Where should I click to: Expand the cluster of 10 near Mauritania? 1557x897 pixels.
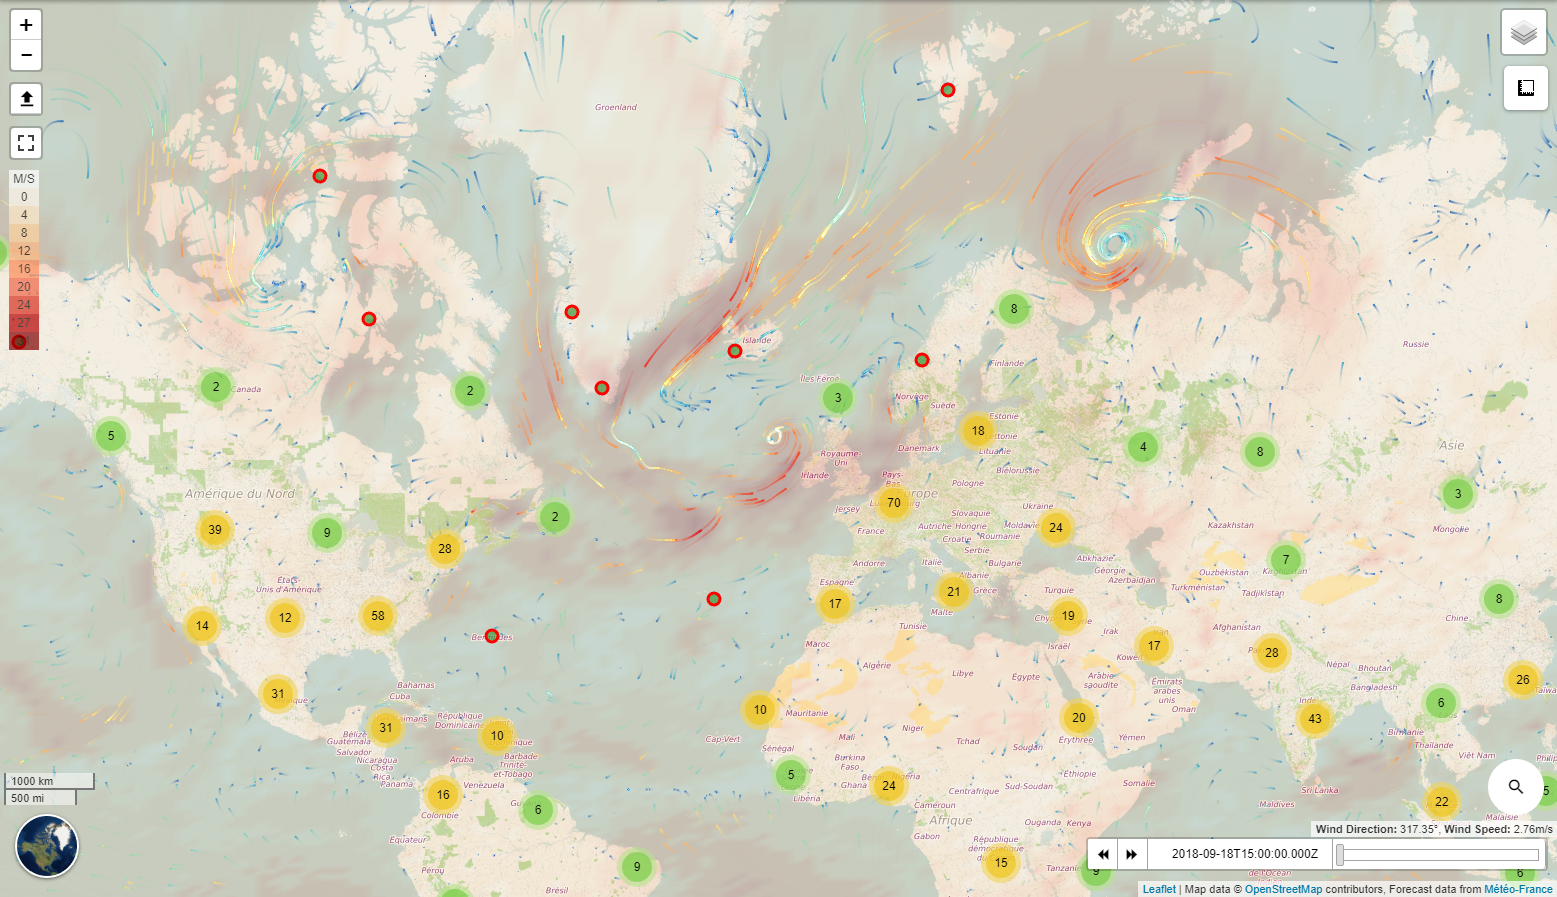[760, 710]
